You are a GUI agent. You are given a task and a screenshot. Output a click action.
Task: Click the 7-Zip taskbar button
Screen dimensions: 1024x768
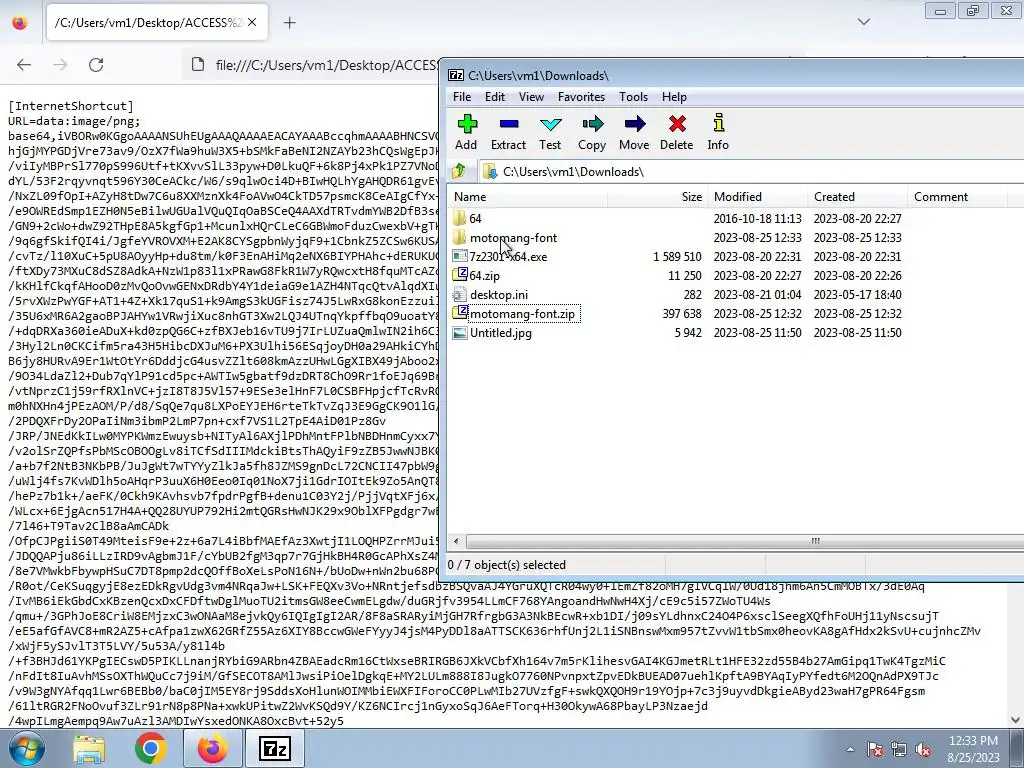pyautogui.click(x=274, y=748)
